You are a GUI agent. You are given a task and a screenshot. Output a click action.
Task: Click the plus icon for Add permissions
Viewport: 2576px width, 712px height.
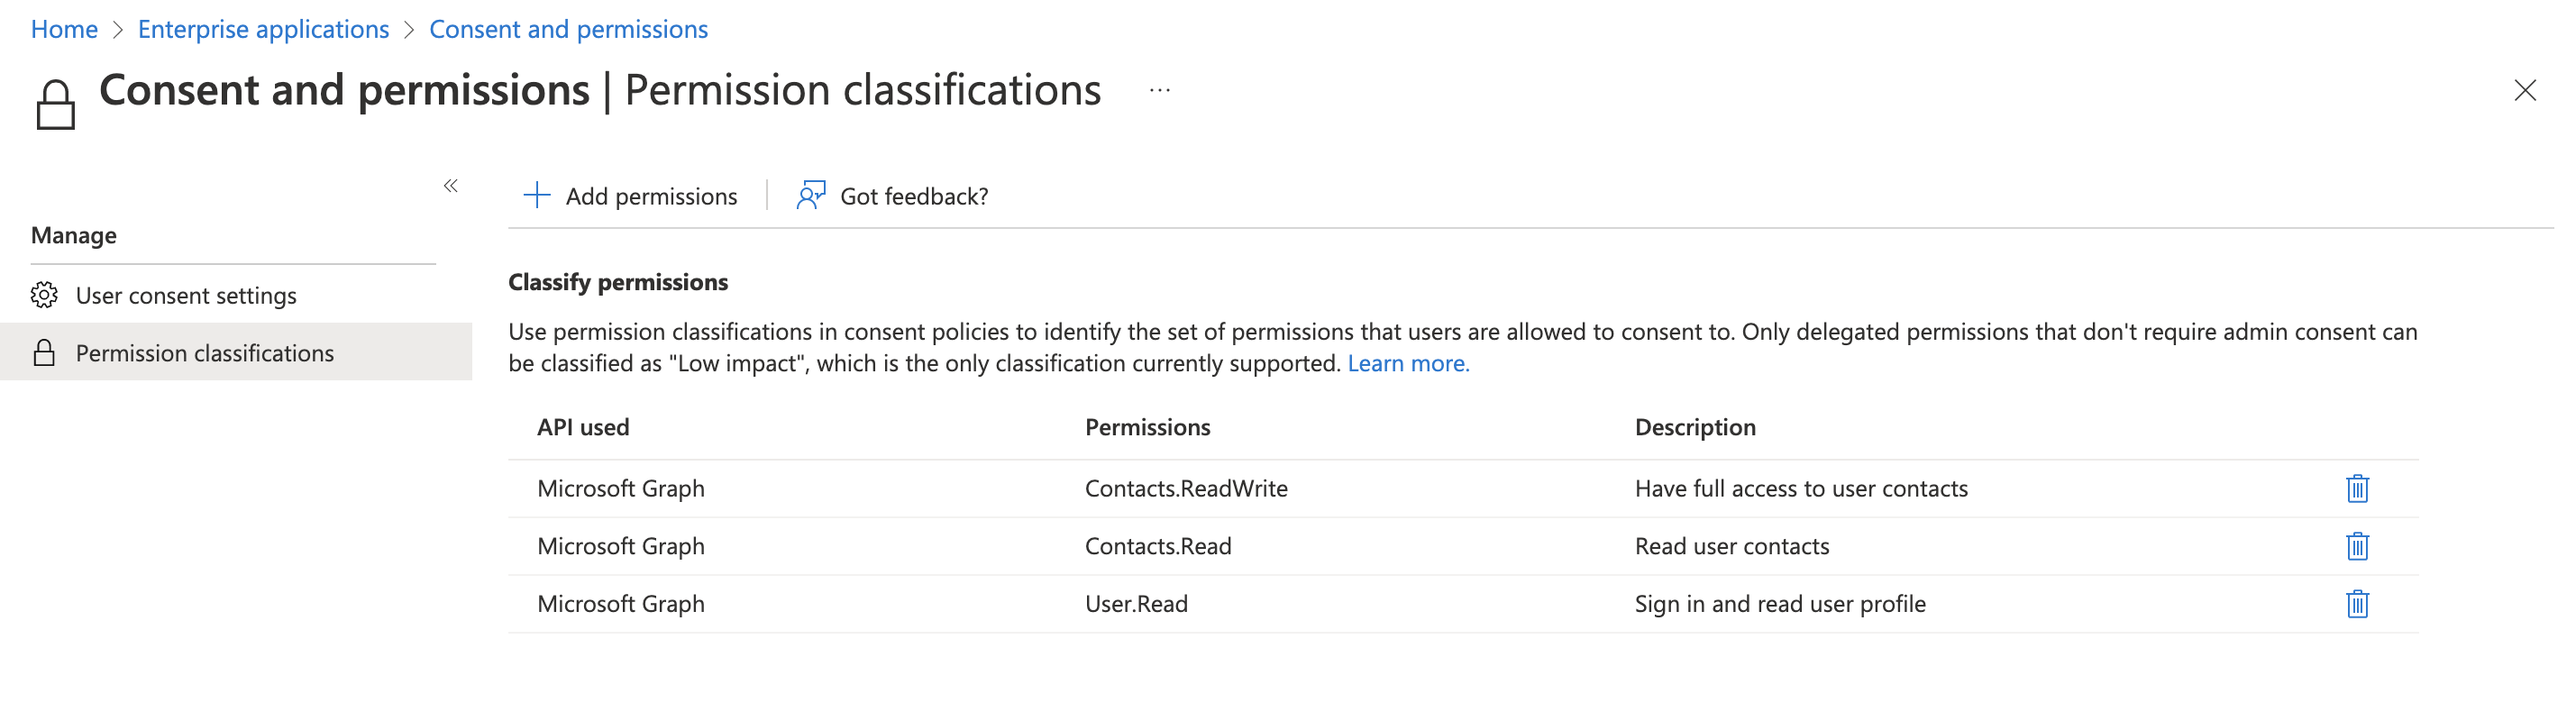537,195
